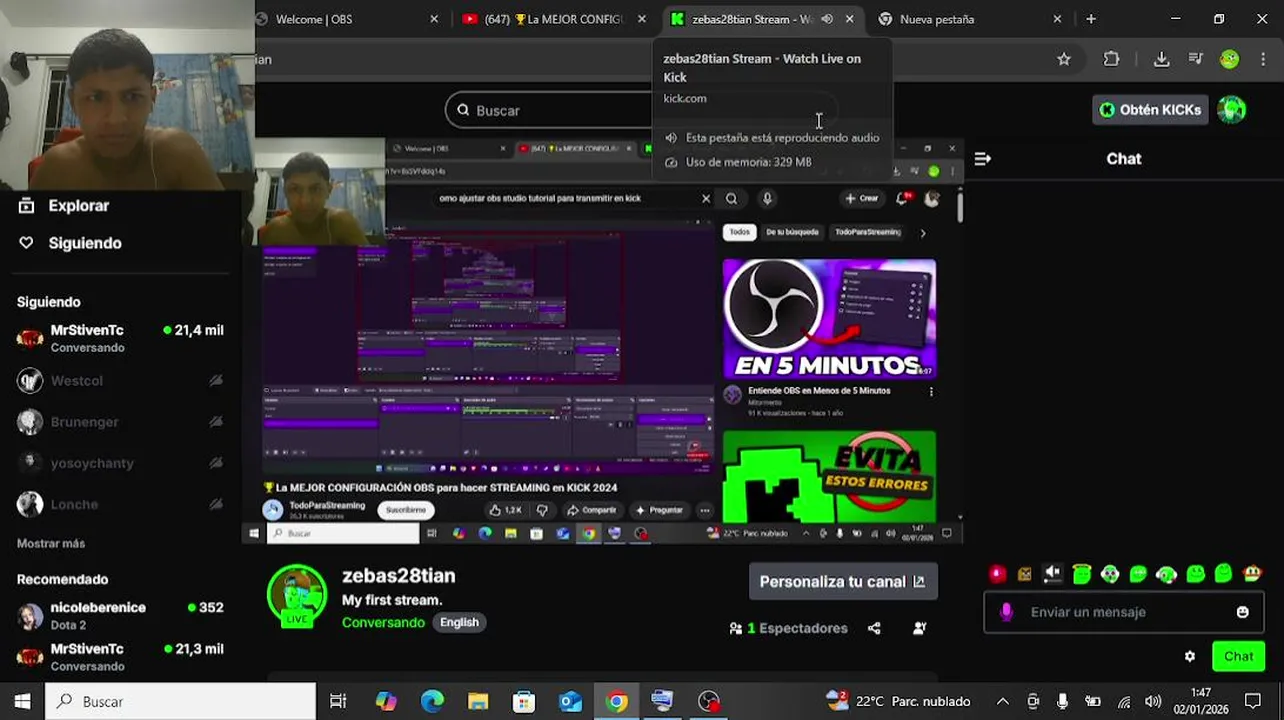
Task: Open Microsoft Edge from taskbar
Action: [x=432, y=701]
